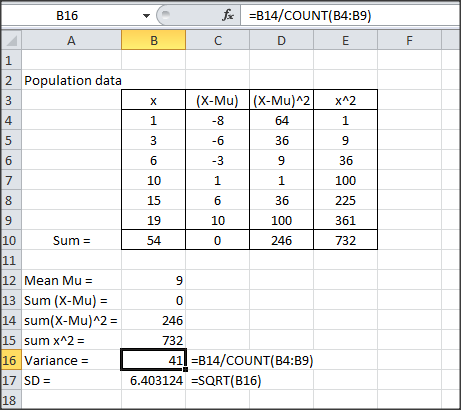The height and width of the screenshot is (410, 461).
Task: Select column E header
Action: point(345,40)
